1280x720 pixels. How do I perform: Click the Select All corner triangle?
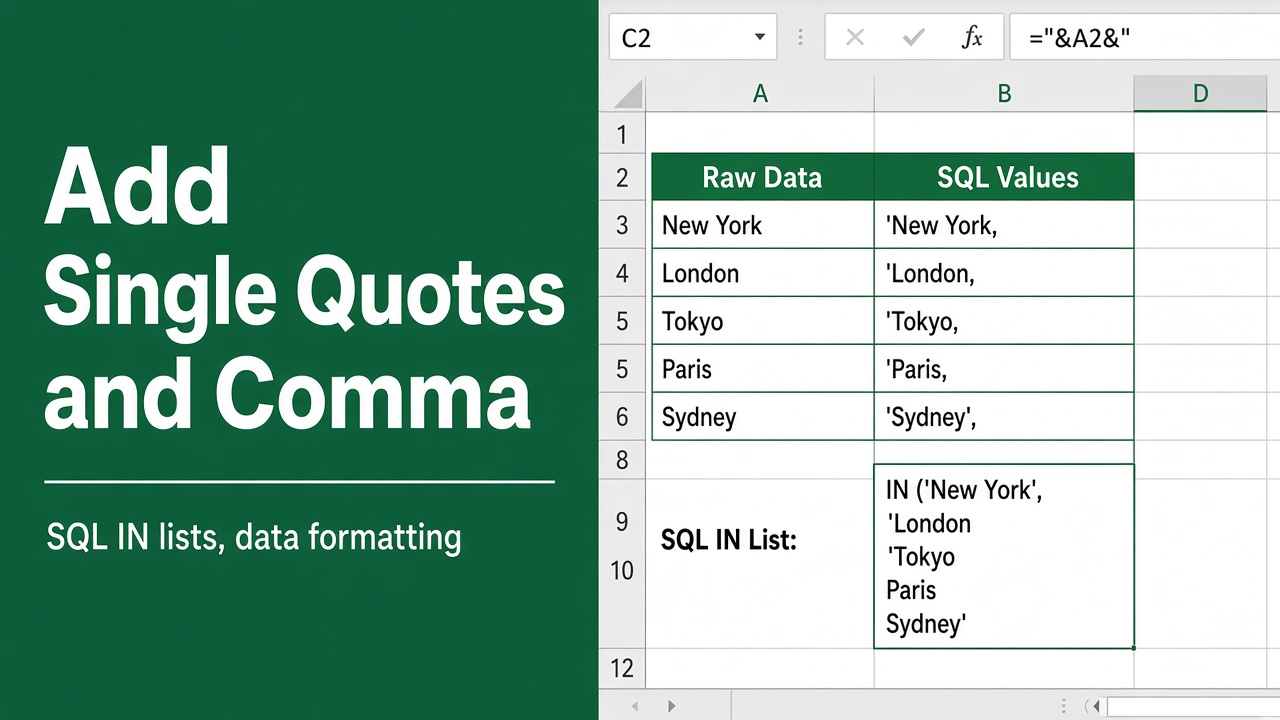(x=628, y=94)
